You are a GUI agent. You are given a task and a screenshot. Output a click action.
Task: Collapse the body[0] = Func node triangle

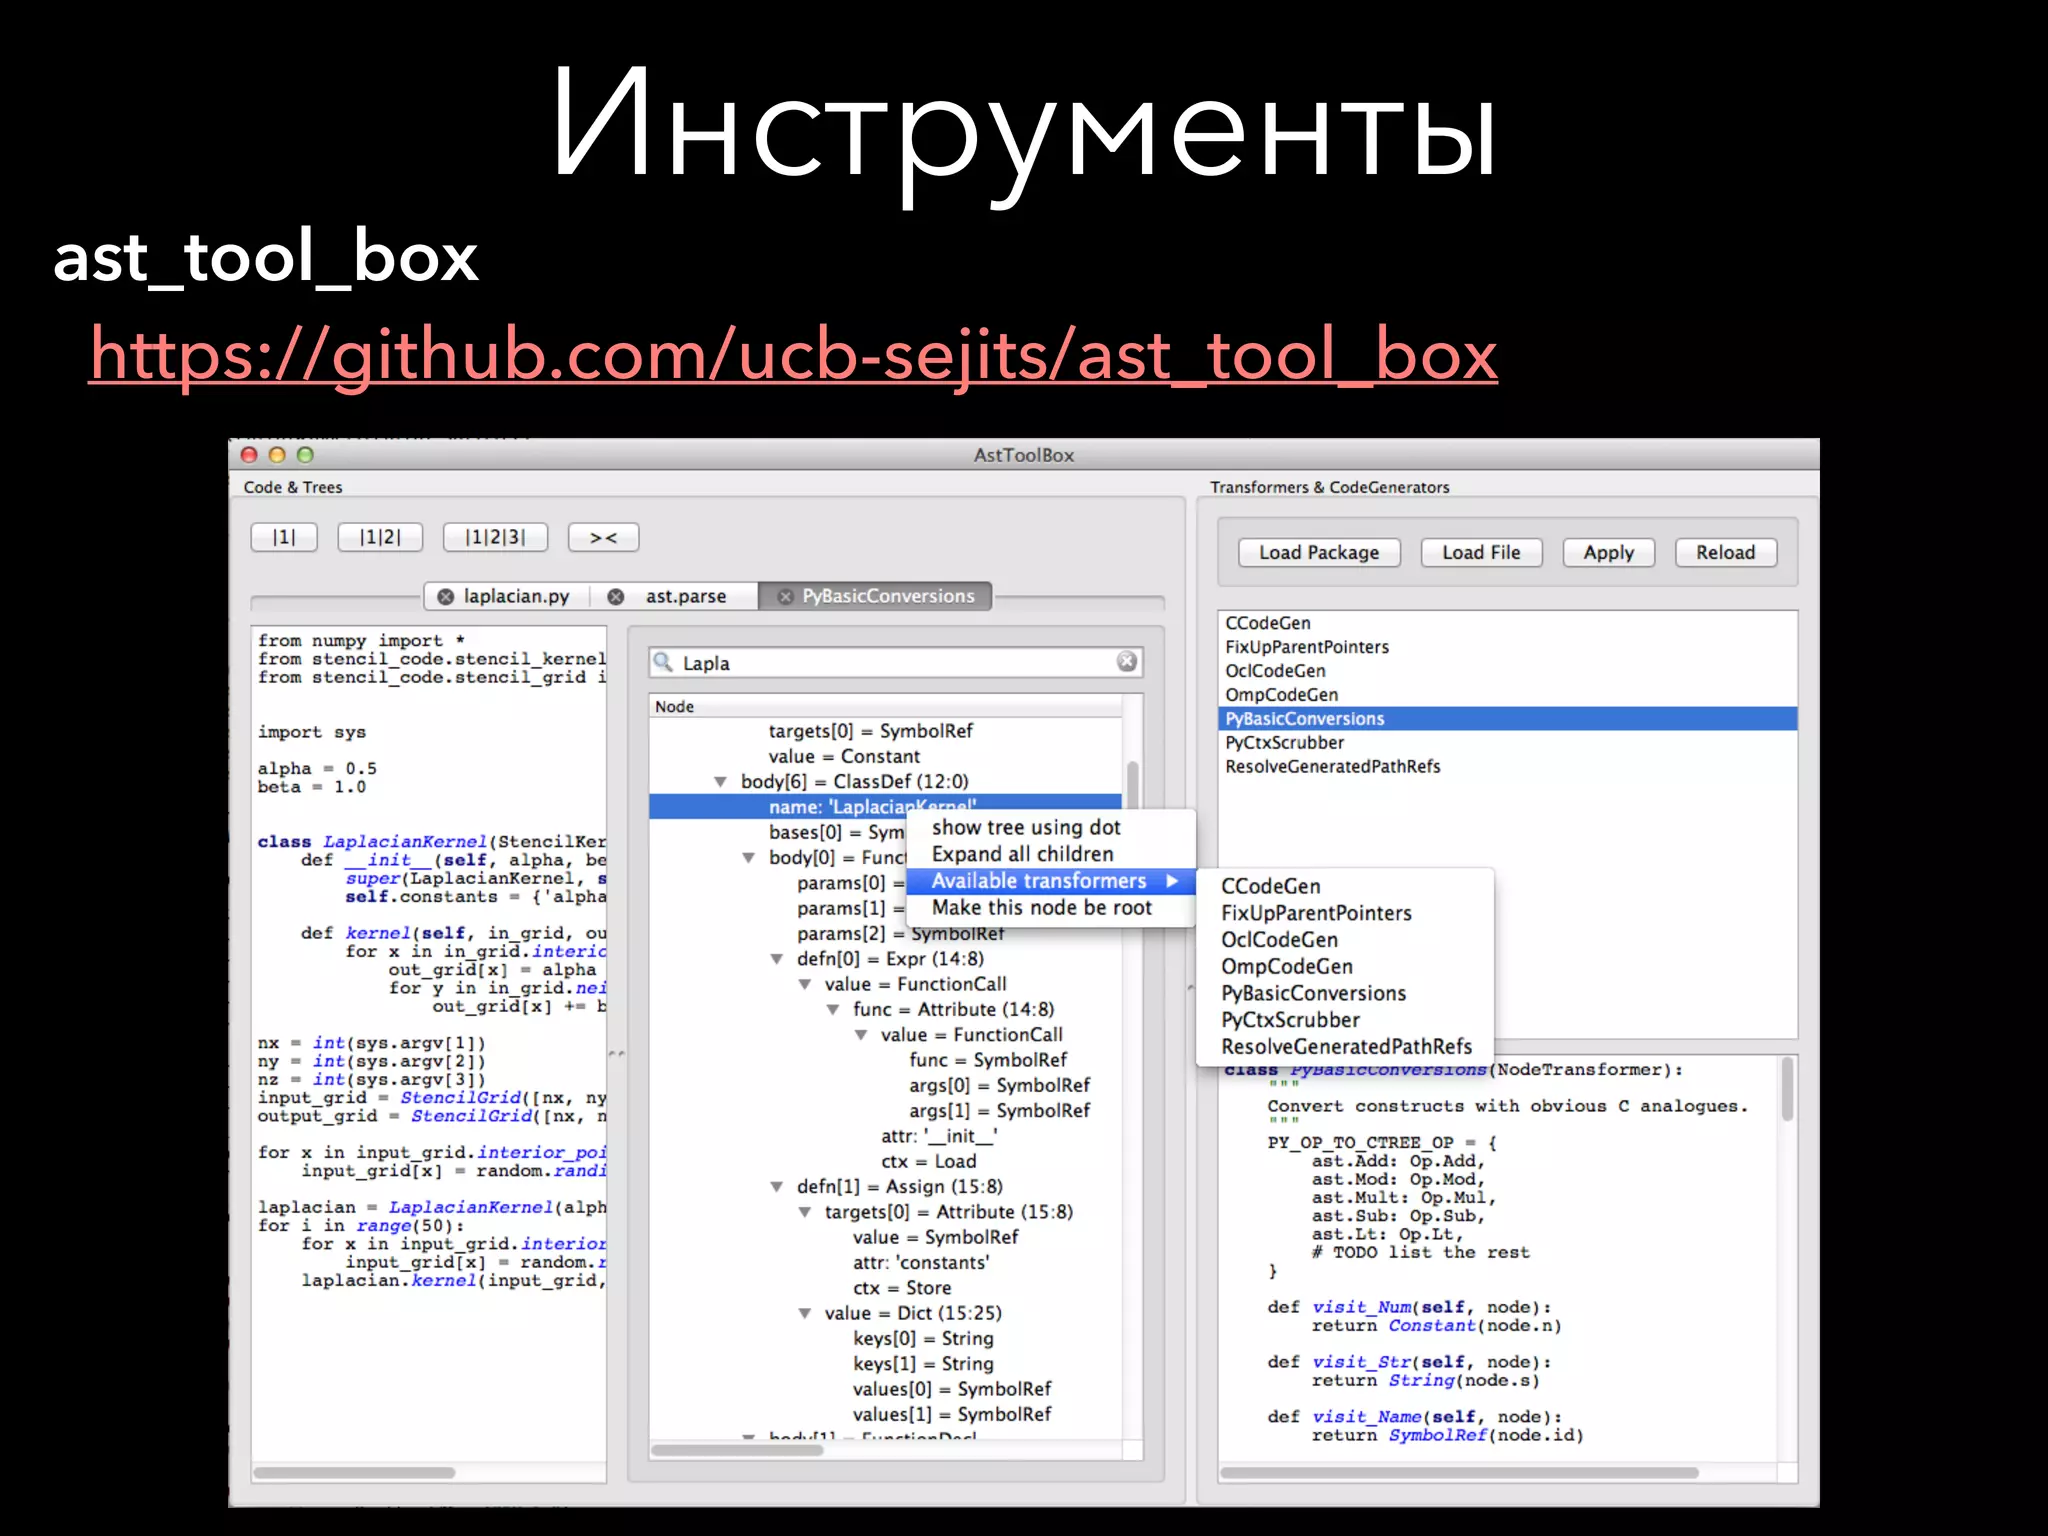[x=748, y=858]
